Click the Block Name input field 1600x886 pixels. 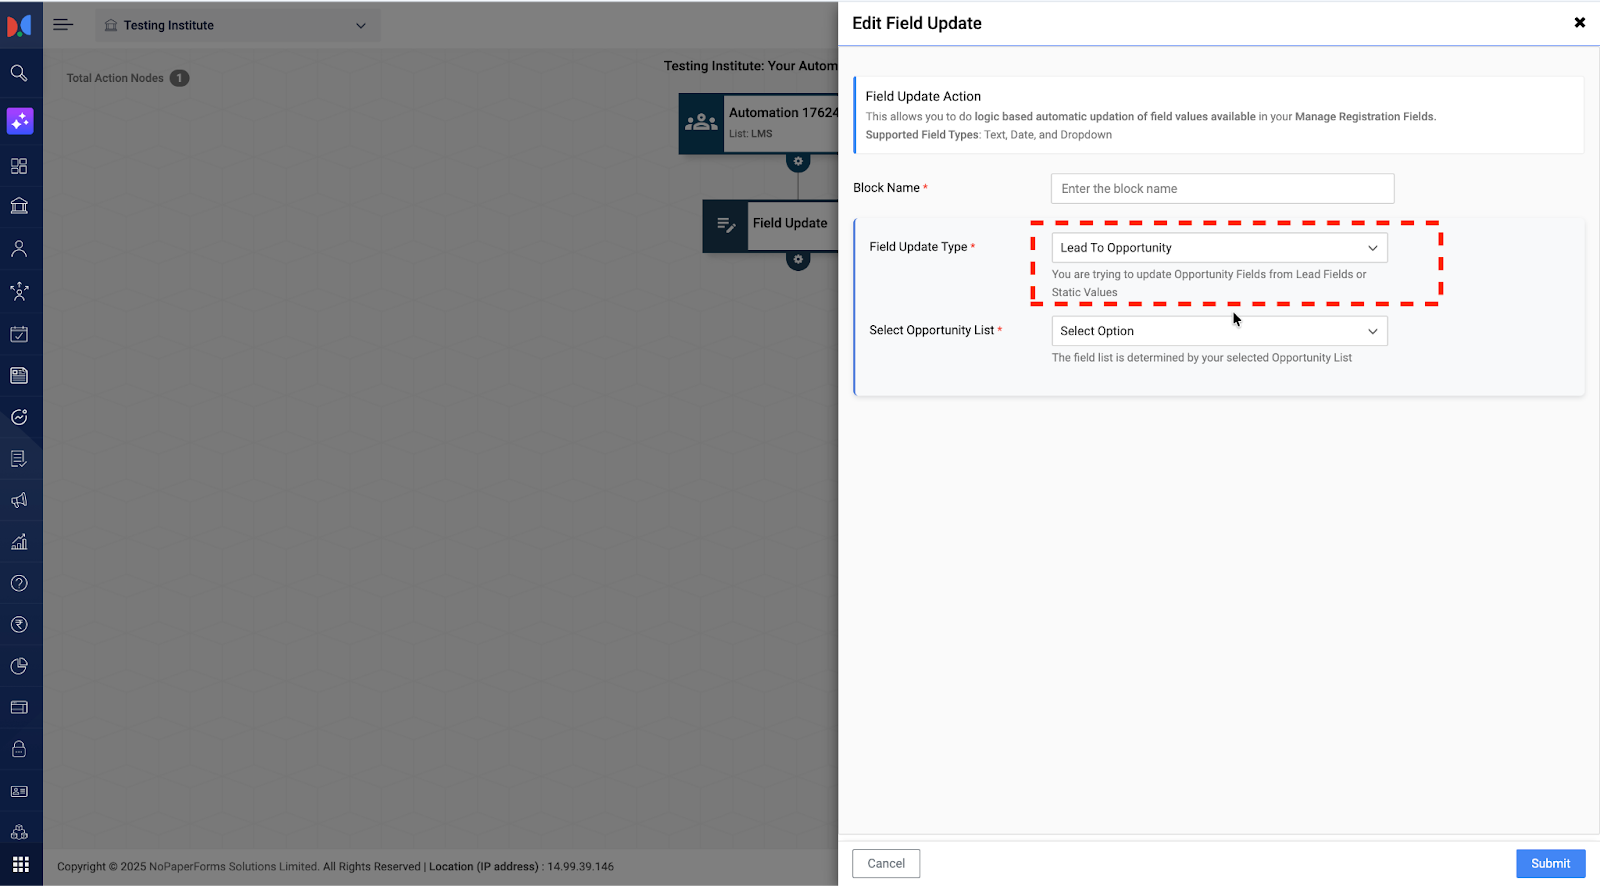click(1221, 189)
